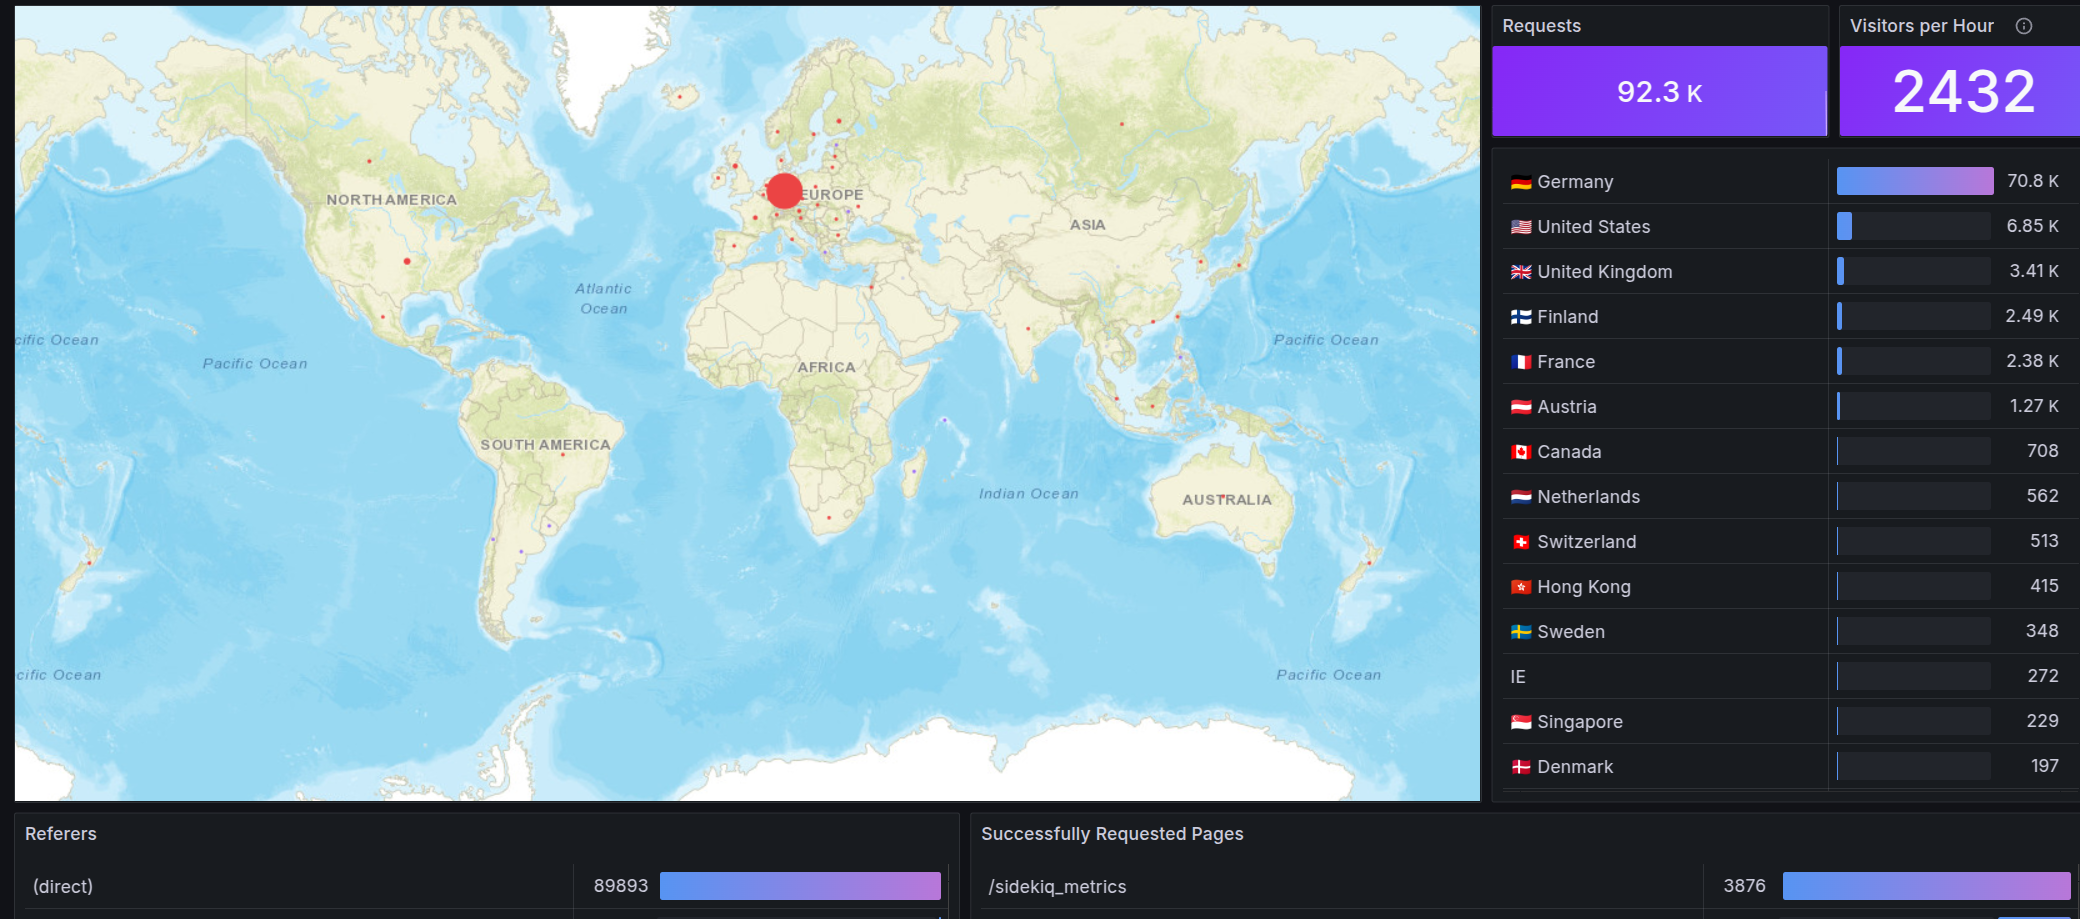Click the United States flag icon
Viewport: 2080px width, 919px height.
click(1520, 227)
